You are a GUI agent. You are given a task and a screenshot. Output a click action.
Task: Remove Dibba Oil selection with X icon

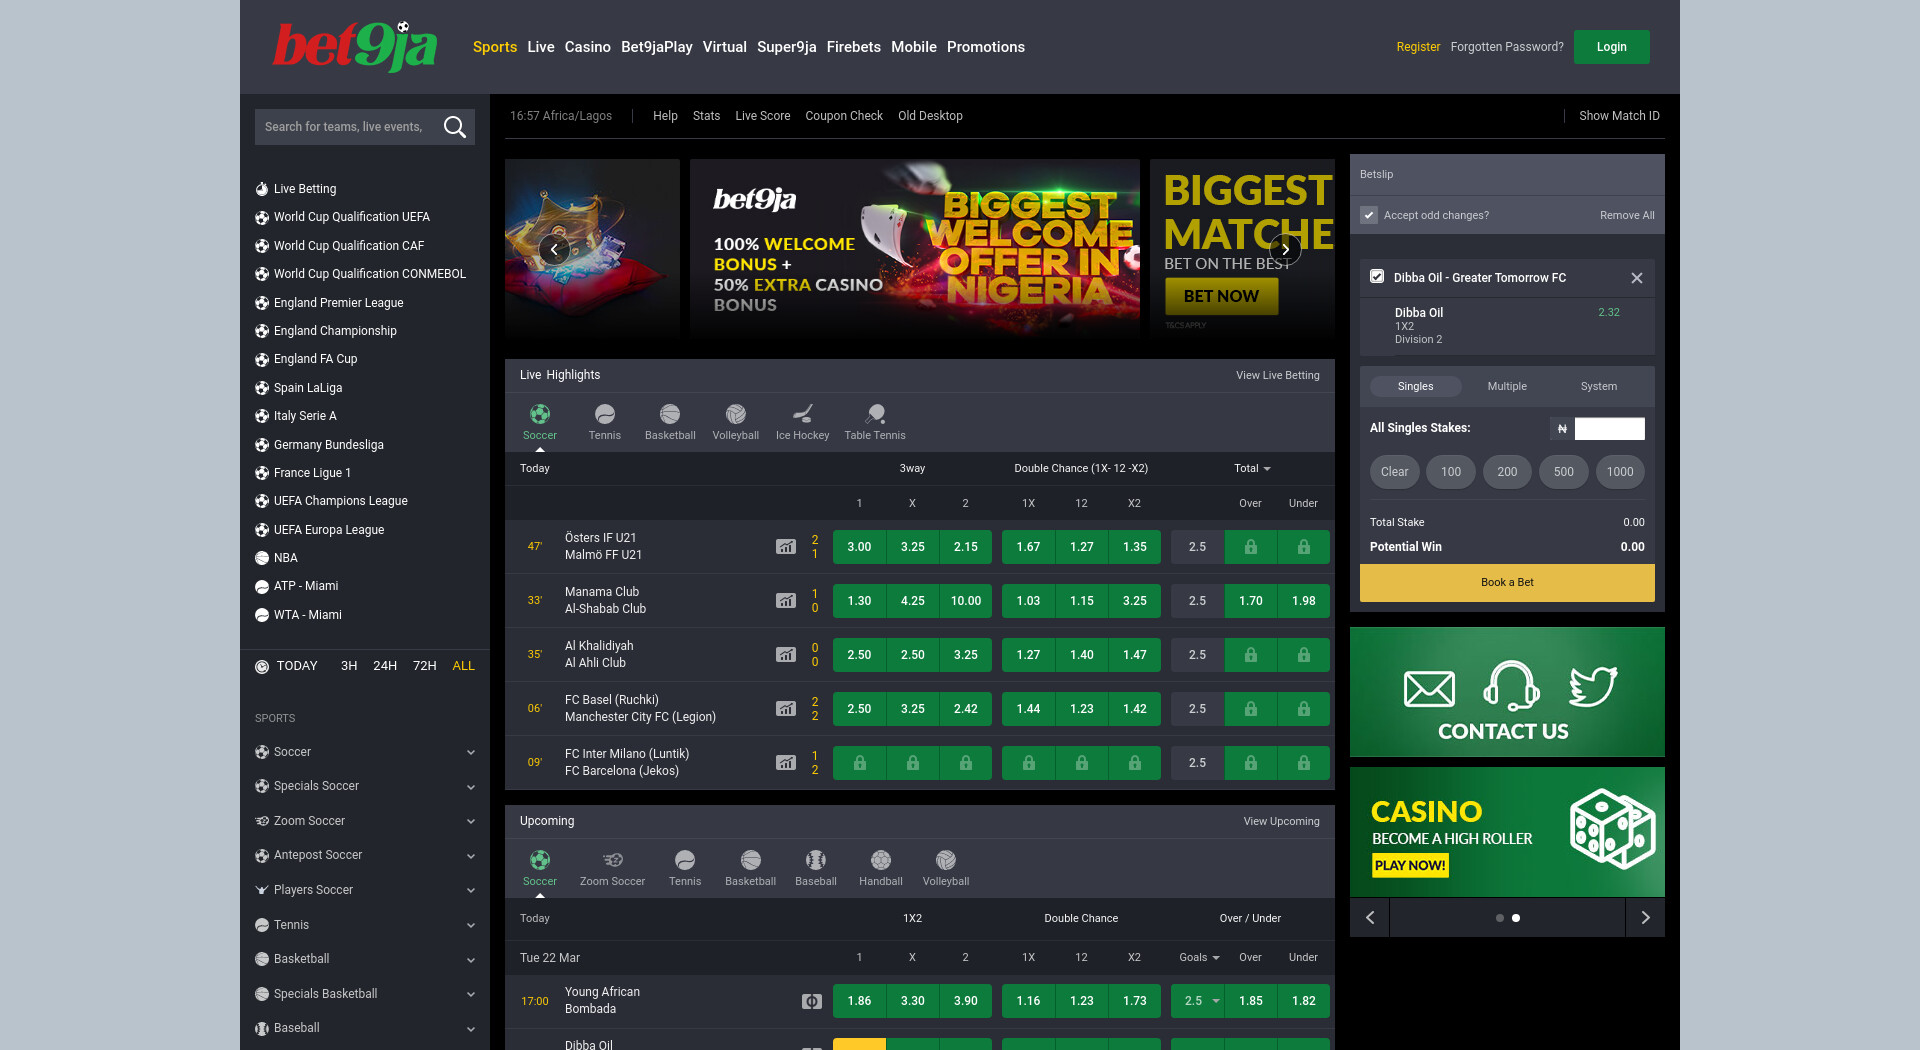point(1637,278)
